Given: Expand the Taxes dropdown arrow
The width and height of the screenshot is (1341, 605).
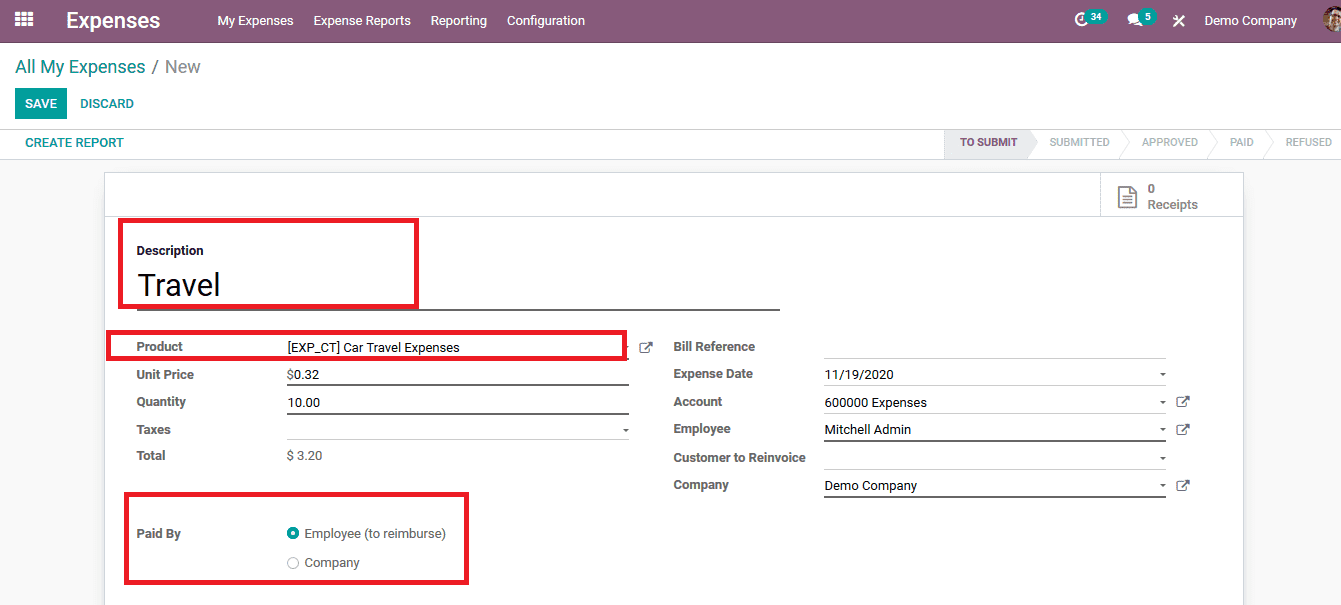Looking at the screenshot, I should tap(625, 430).
